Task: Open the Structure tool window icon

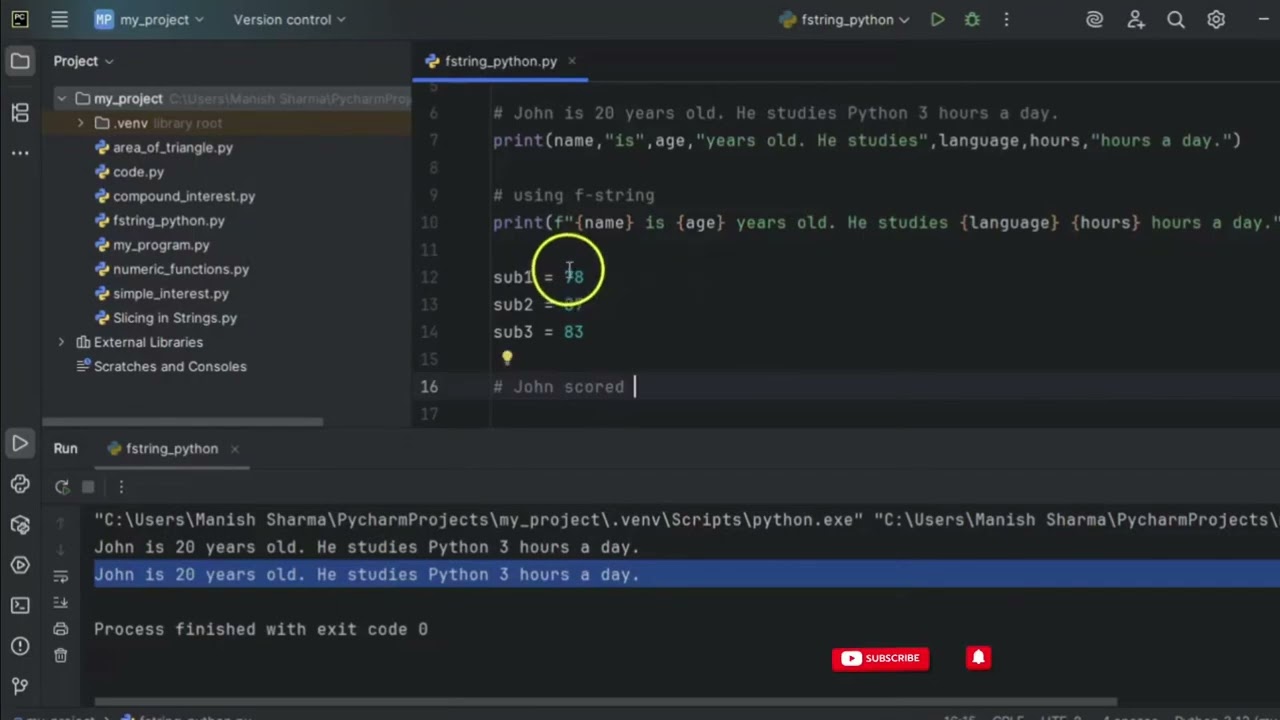Action: [20, 112]
